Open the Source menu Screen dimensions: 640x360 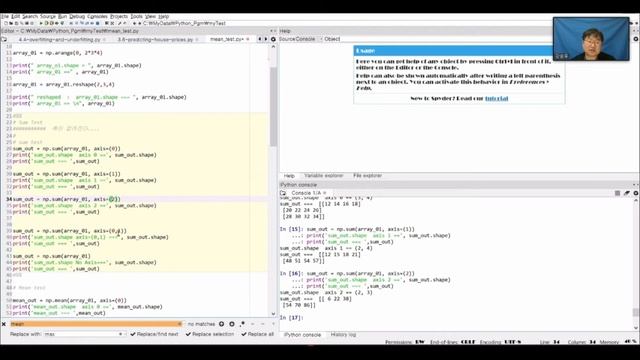tap(48, 16)
